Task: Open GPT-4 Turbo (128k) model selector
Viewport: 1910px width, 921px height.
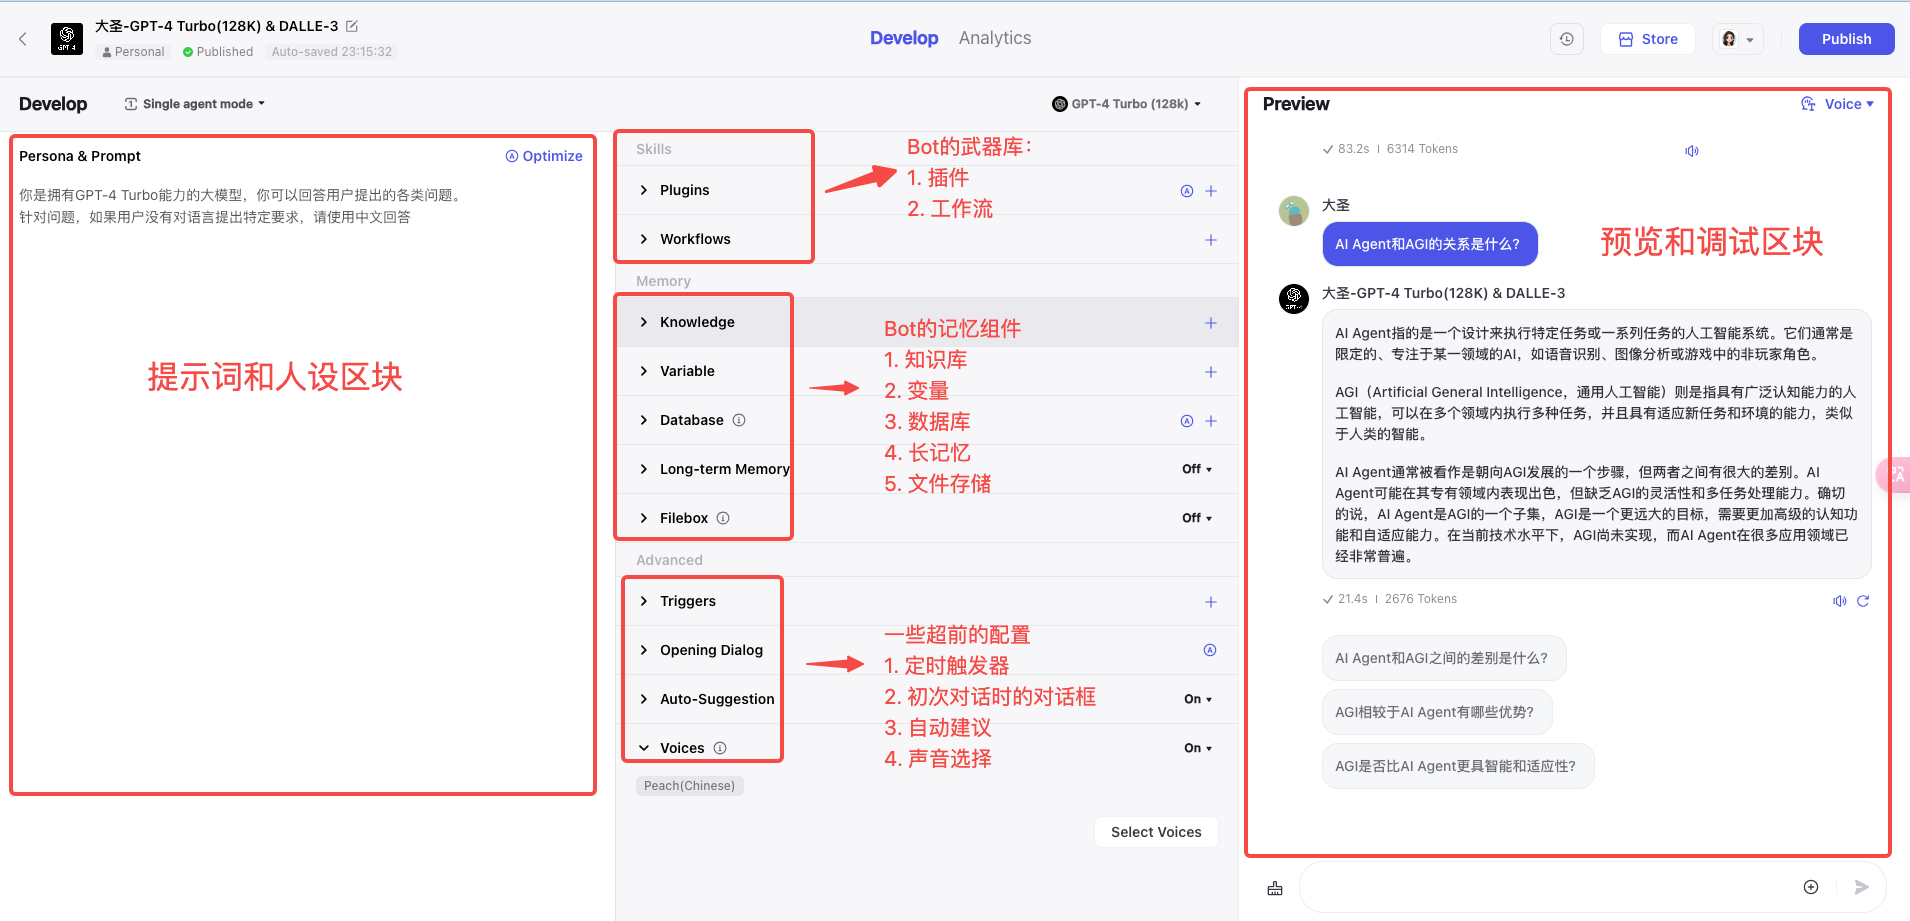Action: click(1126, 104)
